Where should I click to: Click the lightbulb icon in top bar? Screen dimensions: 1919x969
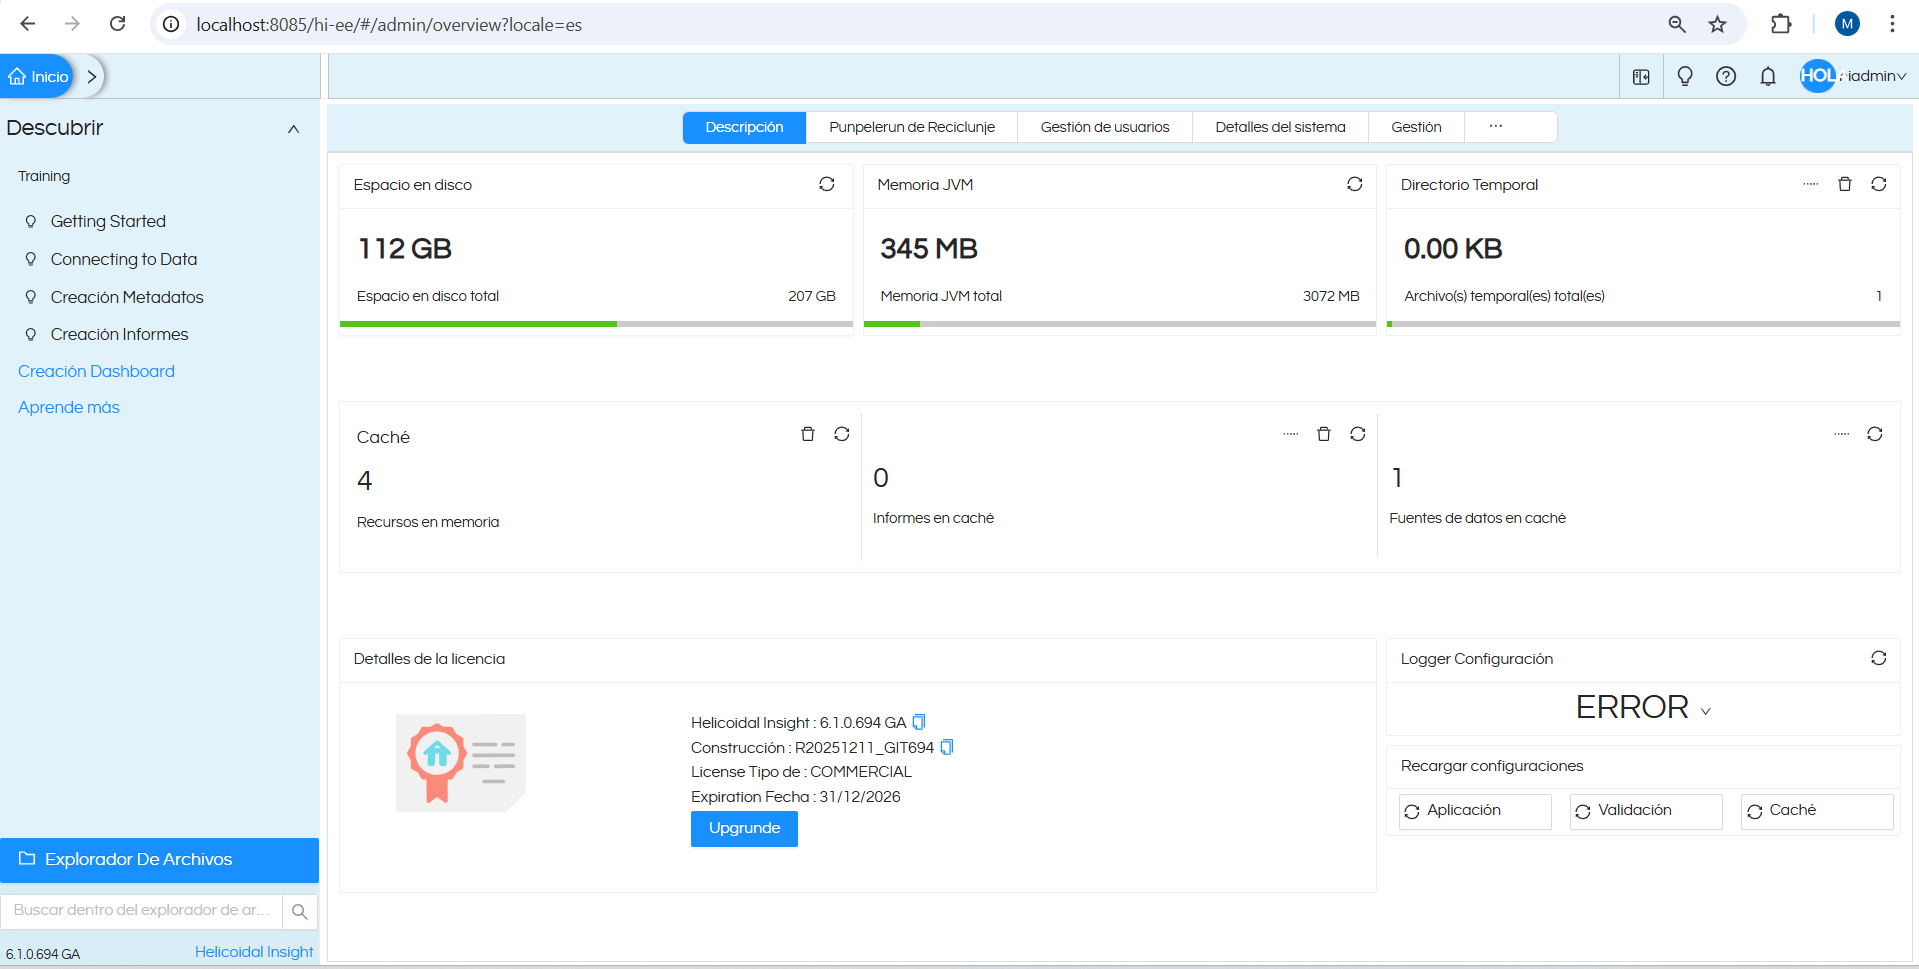[1684, 77]
